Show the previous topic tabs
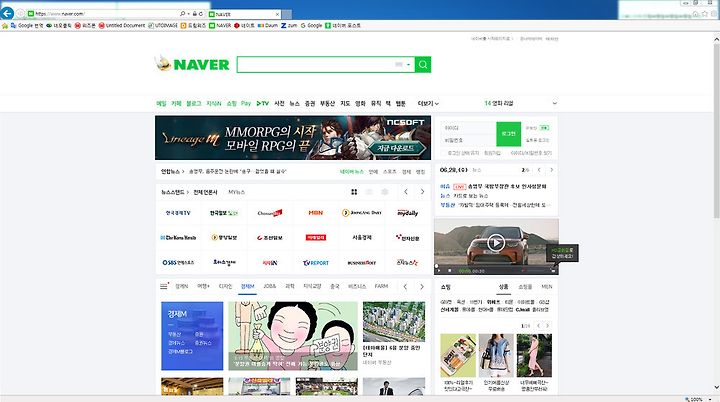The width and height of the screenshot is (720, 402). (x=405, y=287)
